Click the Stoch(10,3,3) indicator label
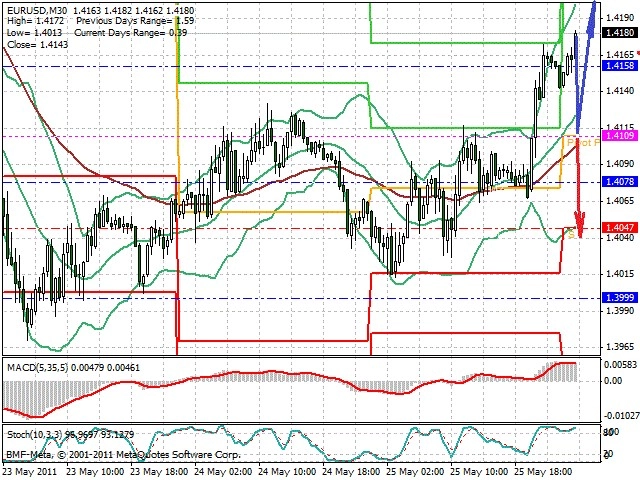 pyautogui.click(x=34, y=434)
